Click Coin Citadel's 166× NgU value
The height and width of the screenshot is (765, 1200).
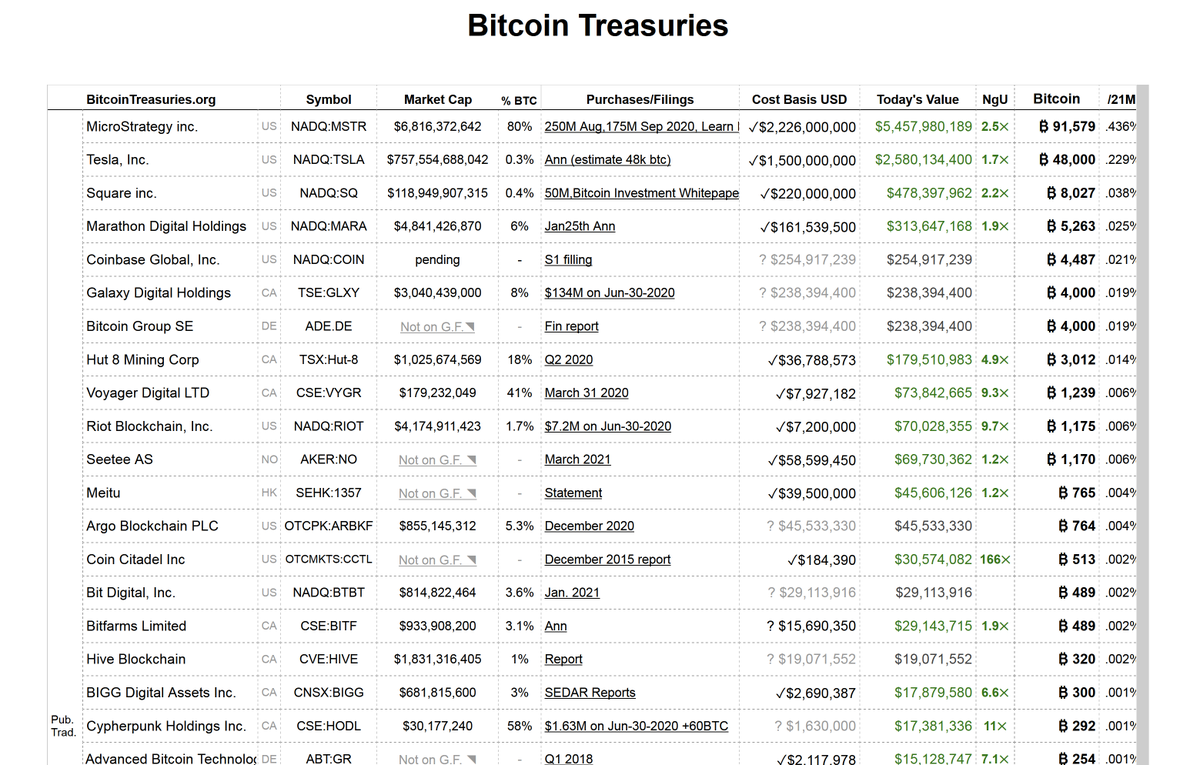(995, 560)
